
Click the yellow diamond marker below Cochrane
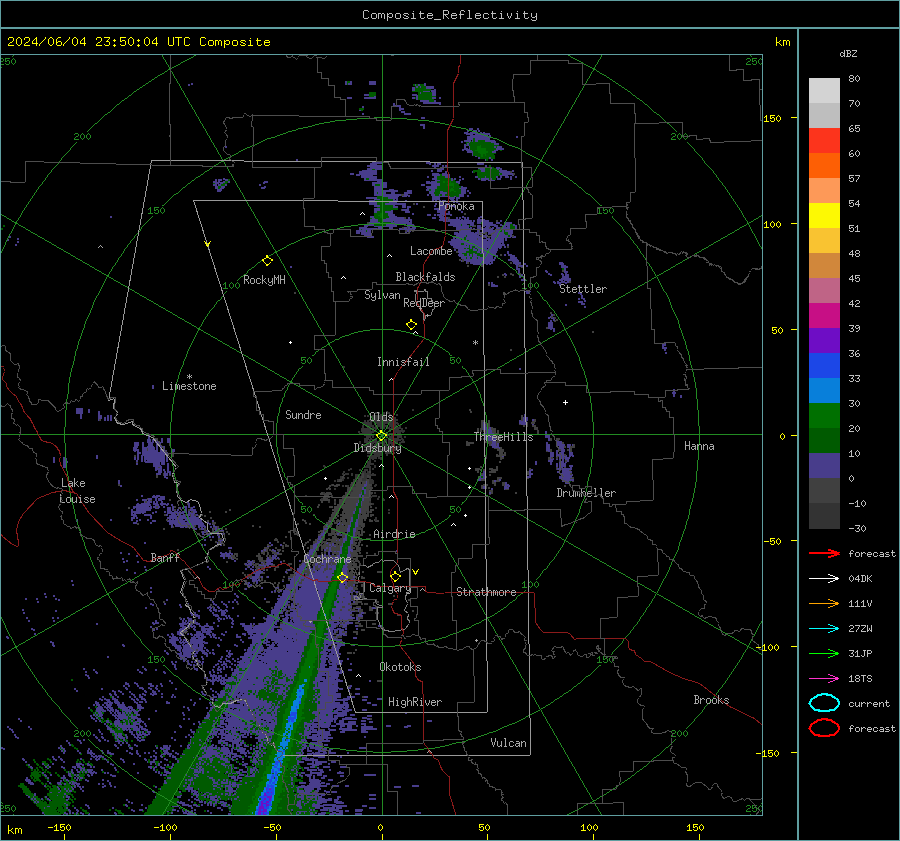pos(342,578)
